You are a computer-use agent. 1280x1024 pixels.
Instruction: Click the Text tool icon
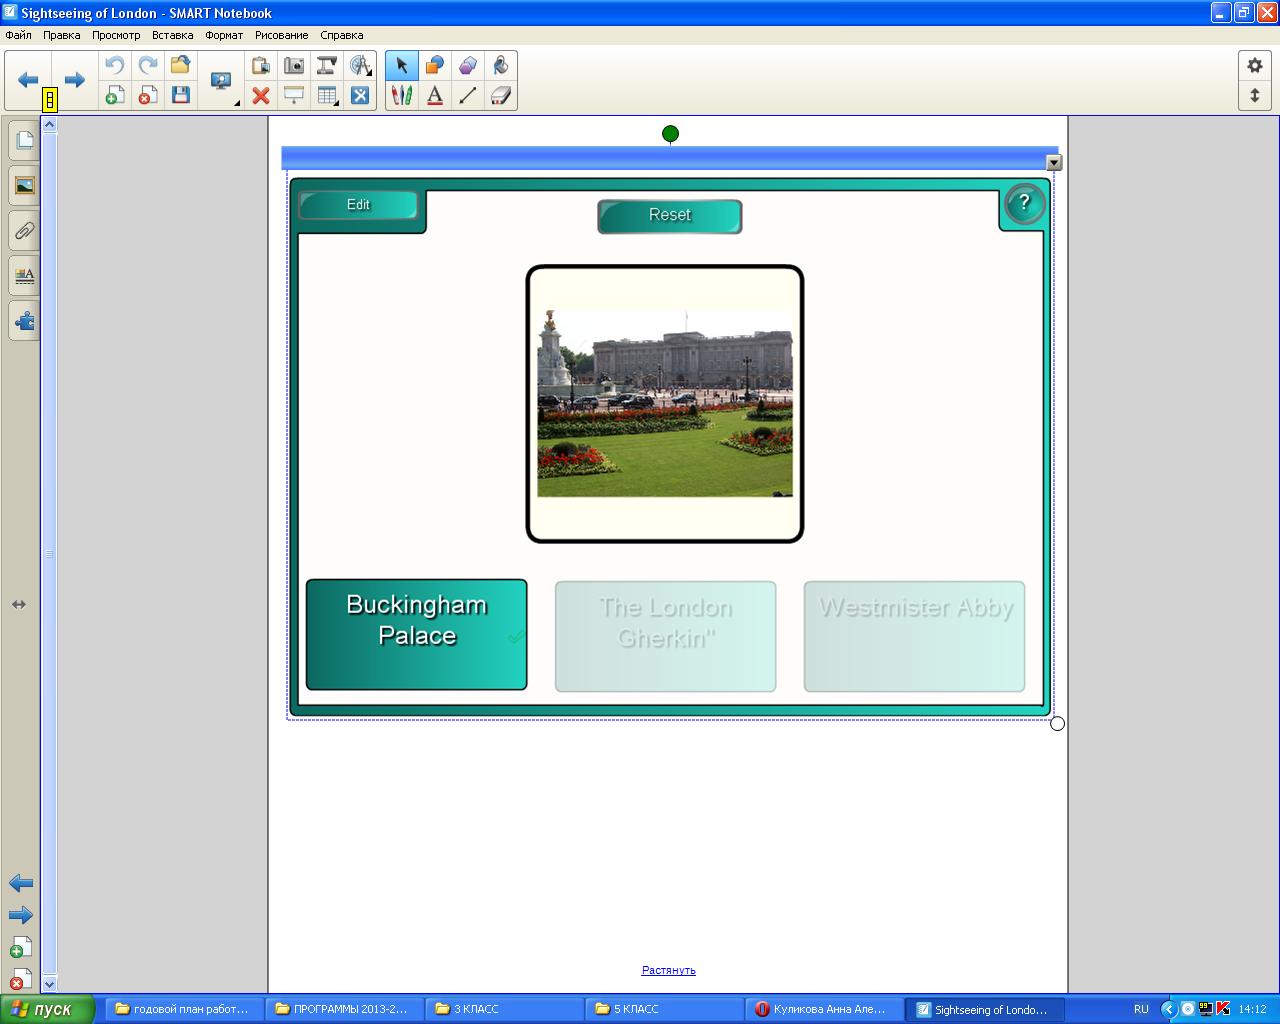tap(435, 96)
